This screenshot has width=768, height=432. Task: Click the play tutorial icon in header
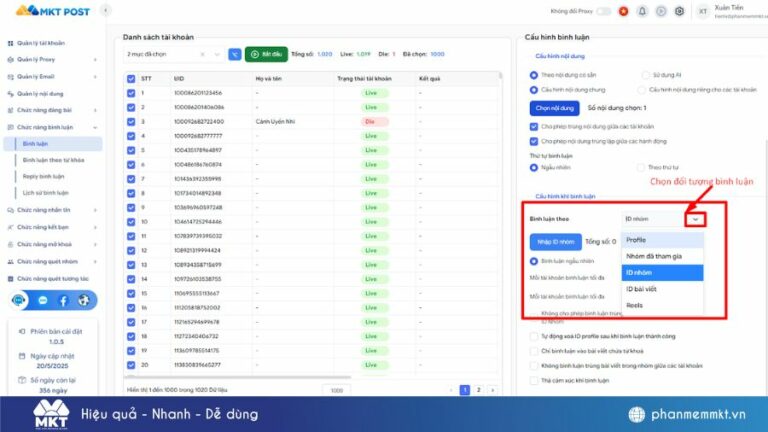[661, 11]
